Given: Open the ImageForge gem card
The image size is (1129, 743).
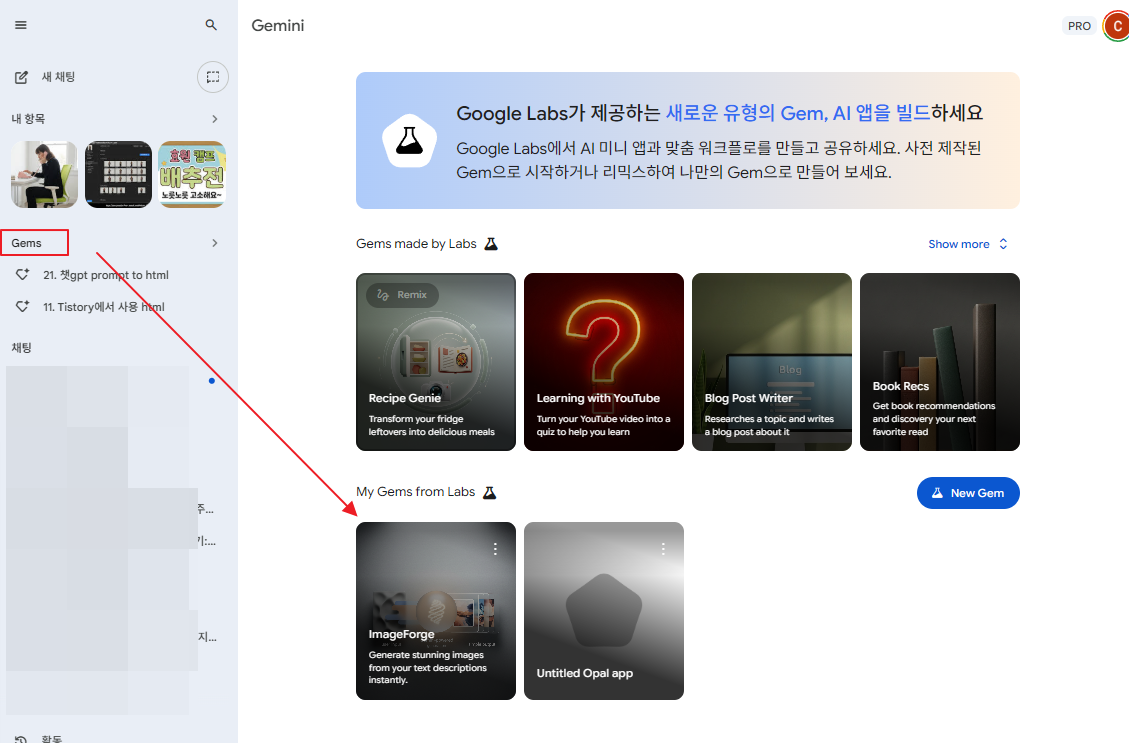Looking at the screenshot, I should [x=436, y=611].
